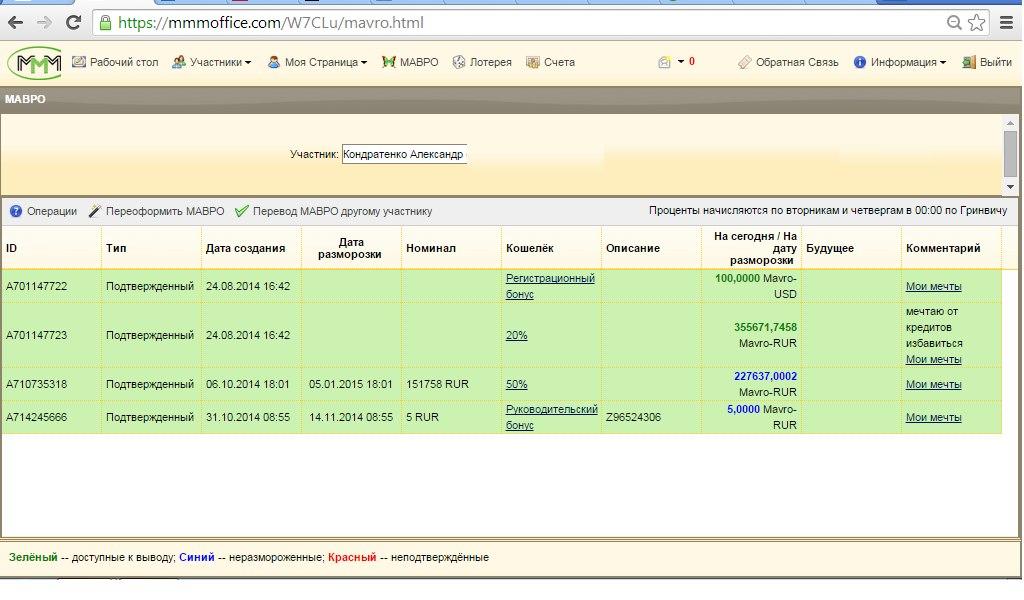Open the Рабочий стол menu item
The width and height of the screenshot is (1024, 600).
[124, 62]
